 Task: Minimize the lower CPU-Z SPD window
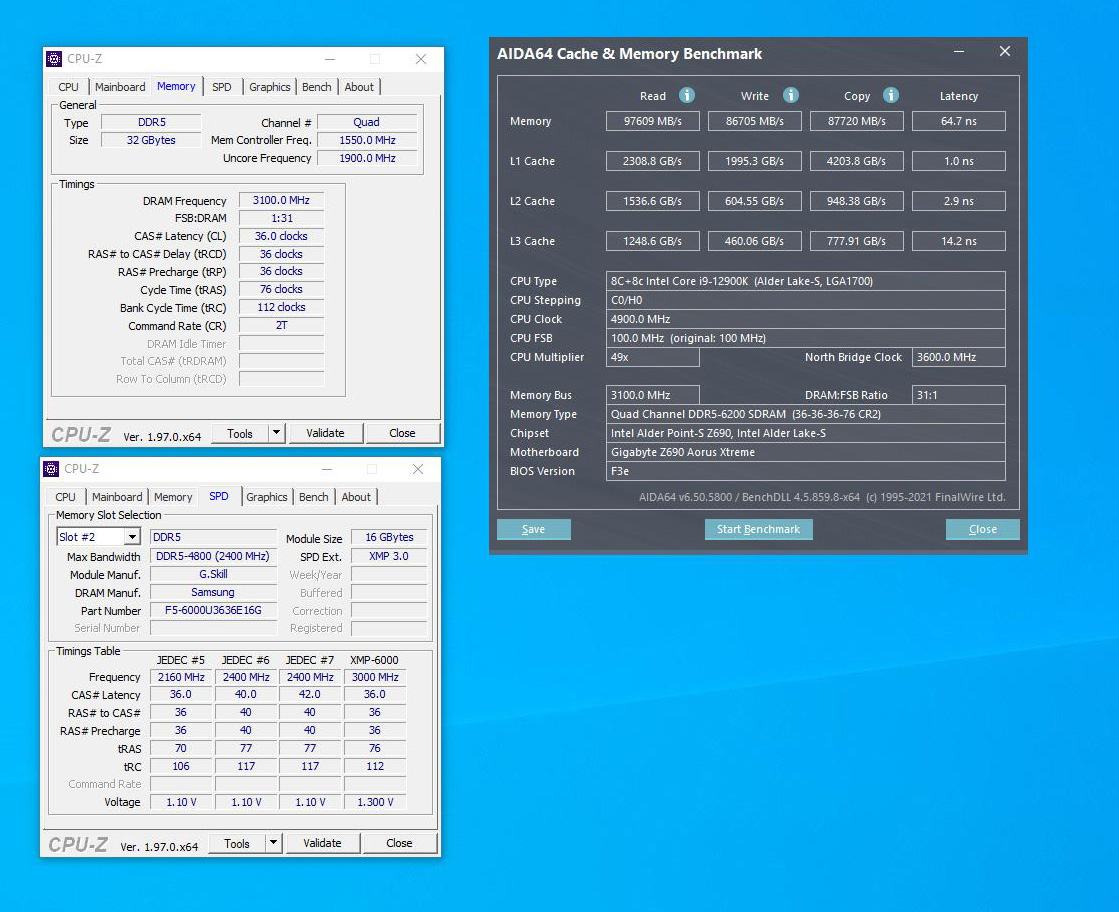pos(327,469)
